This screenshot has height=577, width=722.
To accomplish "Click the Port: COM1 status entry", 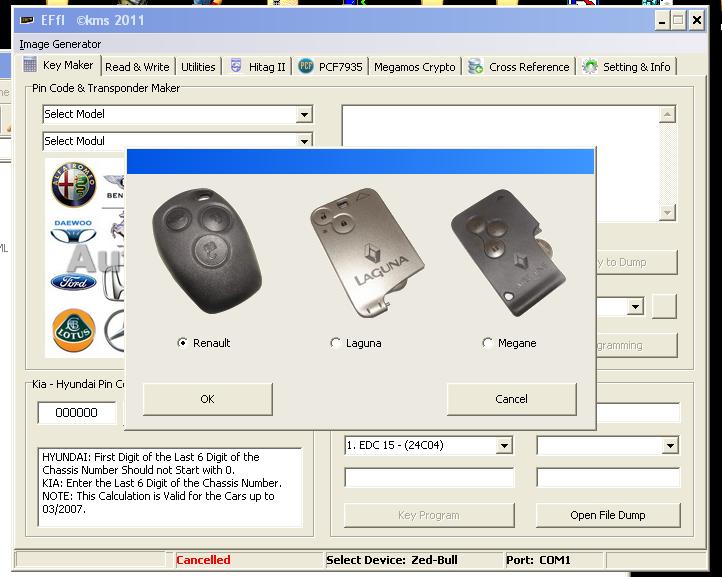I will click(538, 560).
